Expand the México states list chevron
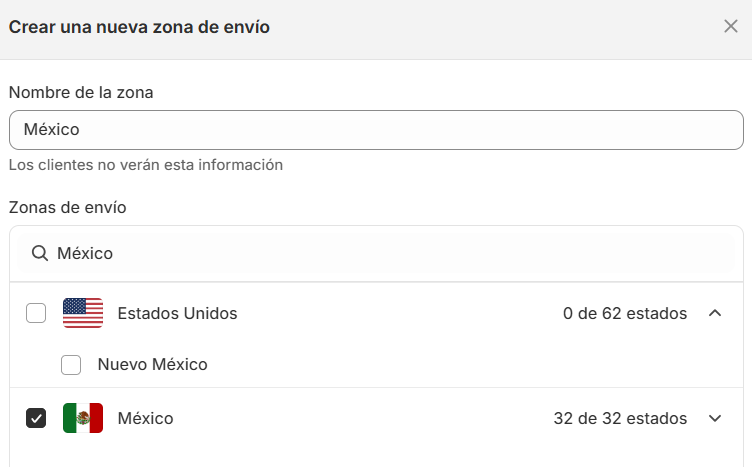Screen dimensions: 752x467 pyautogui.click(x=715, y=418)
